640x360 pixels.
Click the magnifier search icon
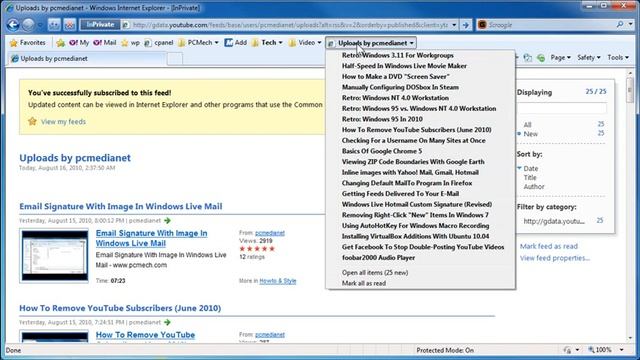coord(620,24)
